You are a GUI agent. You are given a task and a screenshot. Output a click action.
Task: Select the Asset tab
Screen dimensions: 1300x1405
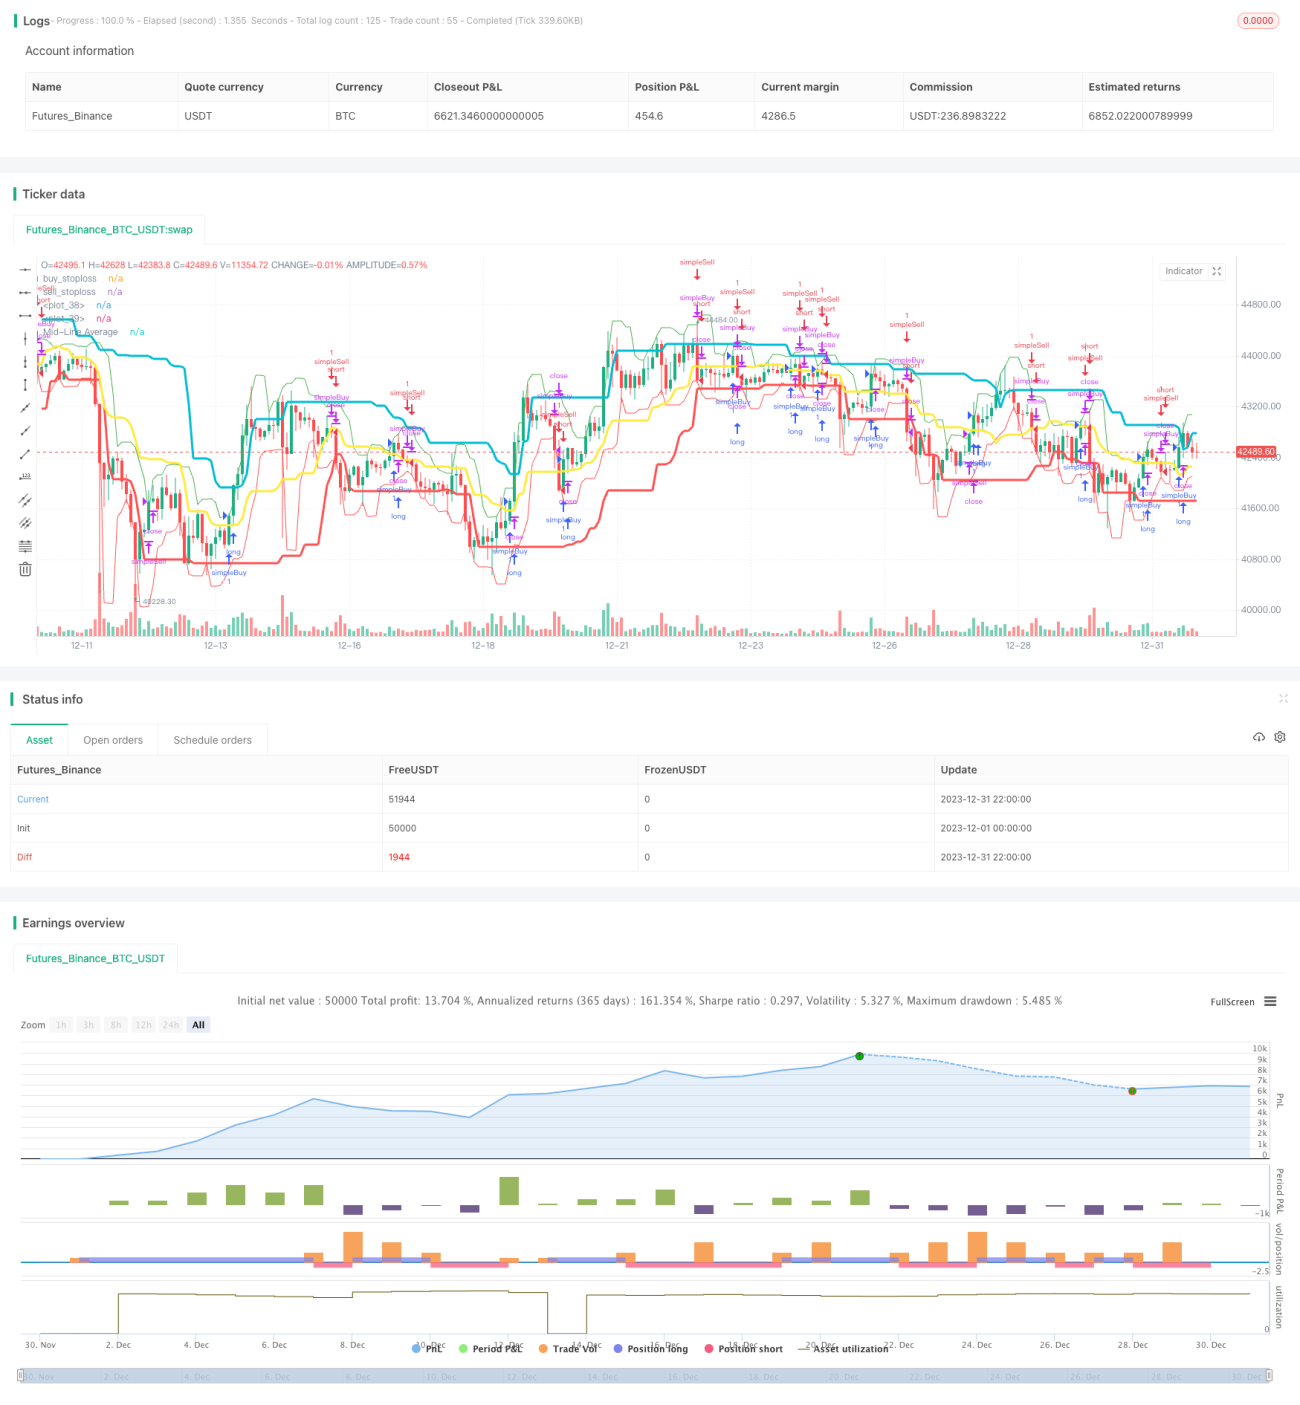tap(40, 740)
